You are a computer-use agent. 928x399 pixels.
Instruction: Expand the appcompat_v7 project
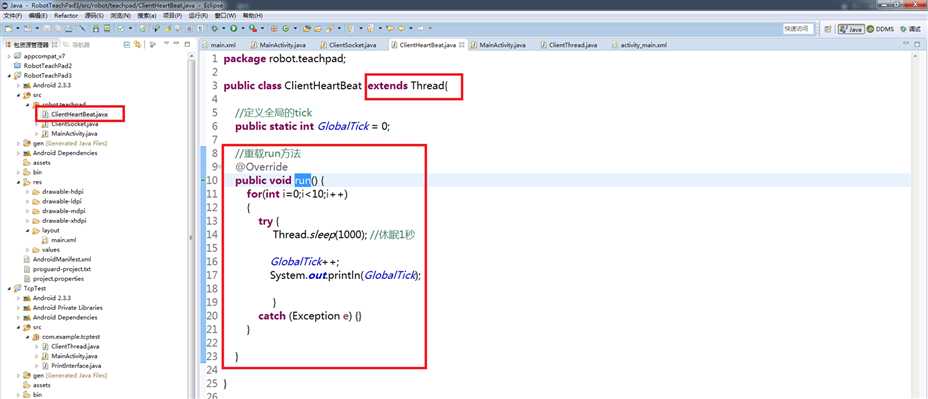tap(9, 56)
